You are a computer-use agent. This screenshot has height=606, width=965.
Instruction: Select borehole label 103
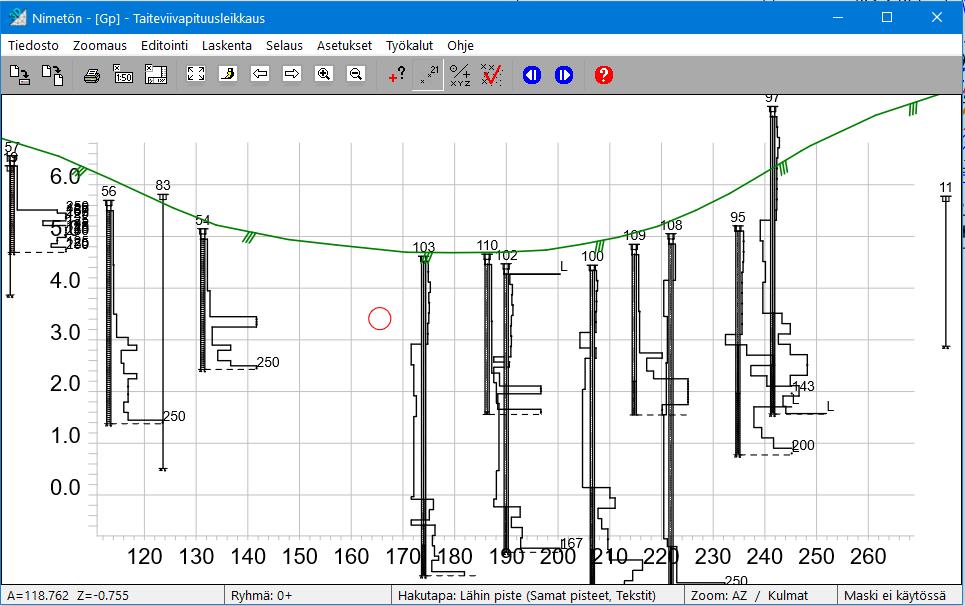click(423, 247)
